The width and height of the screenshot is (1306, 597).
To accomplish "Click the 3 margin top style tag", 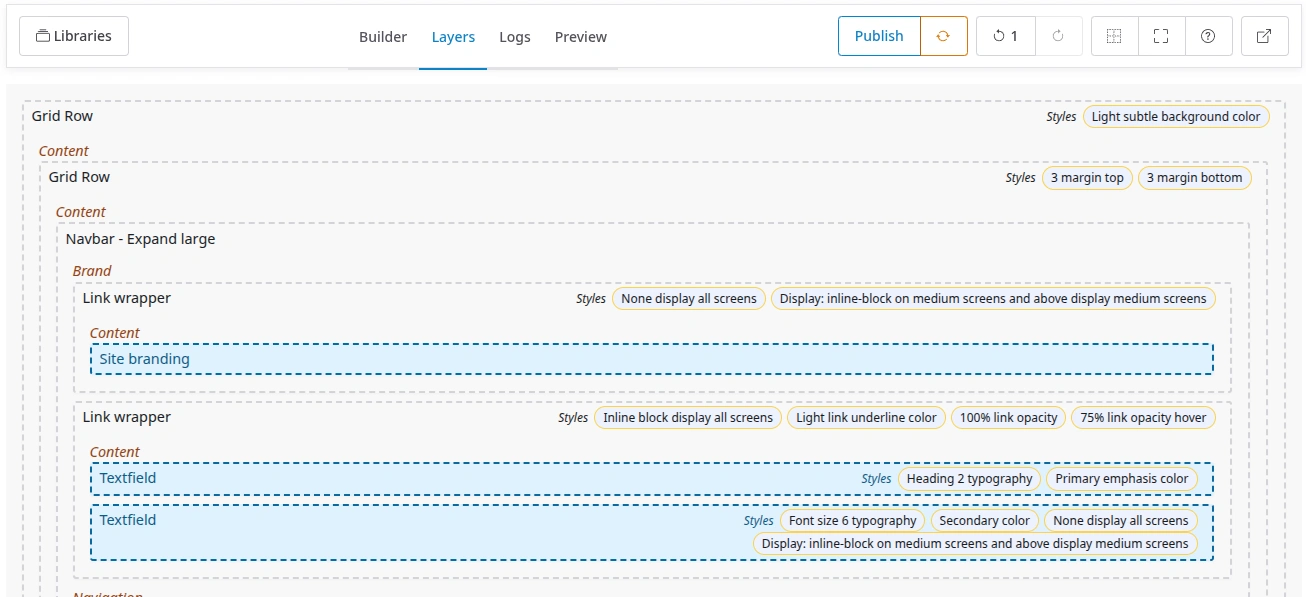I will (x=1087, y=178).
